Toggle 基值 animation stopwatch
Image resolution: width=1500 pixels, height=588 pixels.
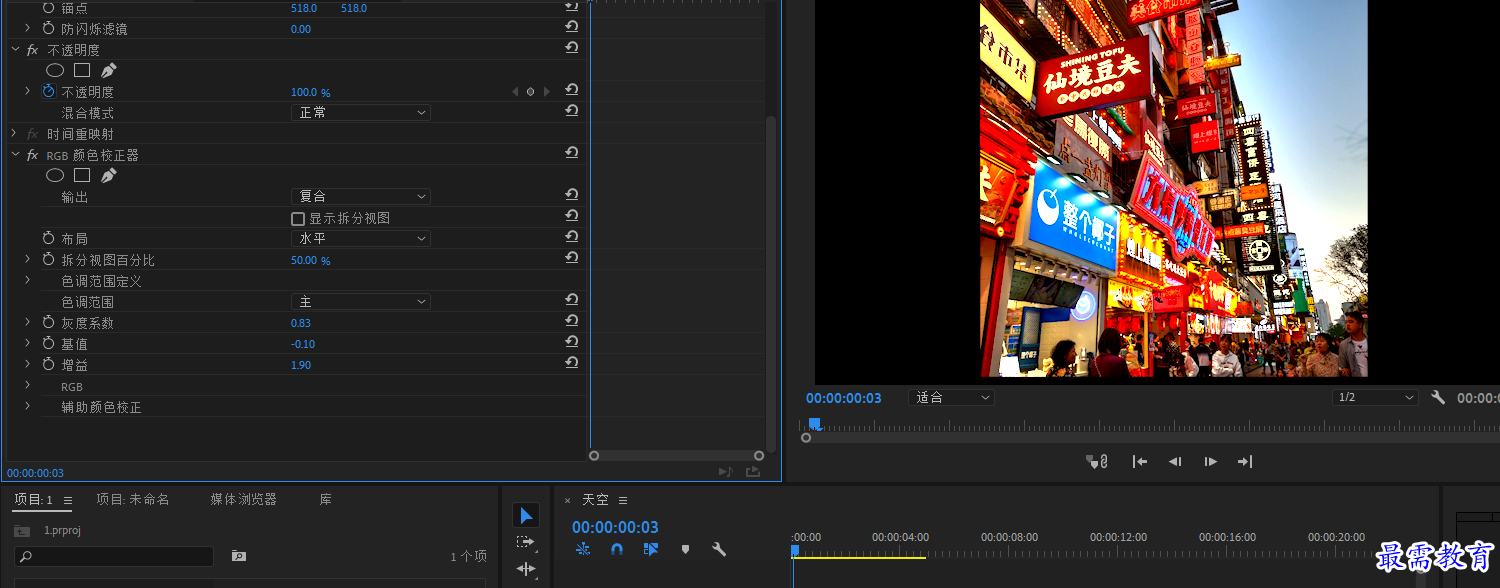tap(49, 343)
